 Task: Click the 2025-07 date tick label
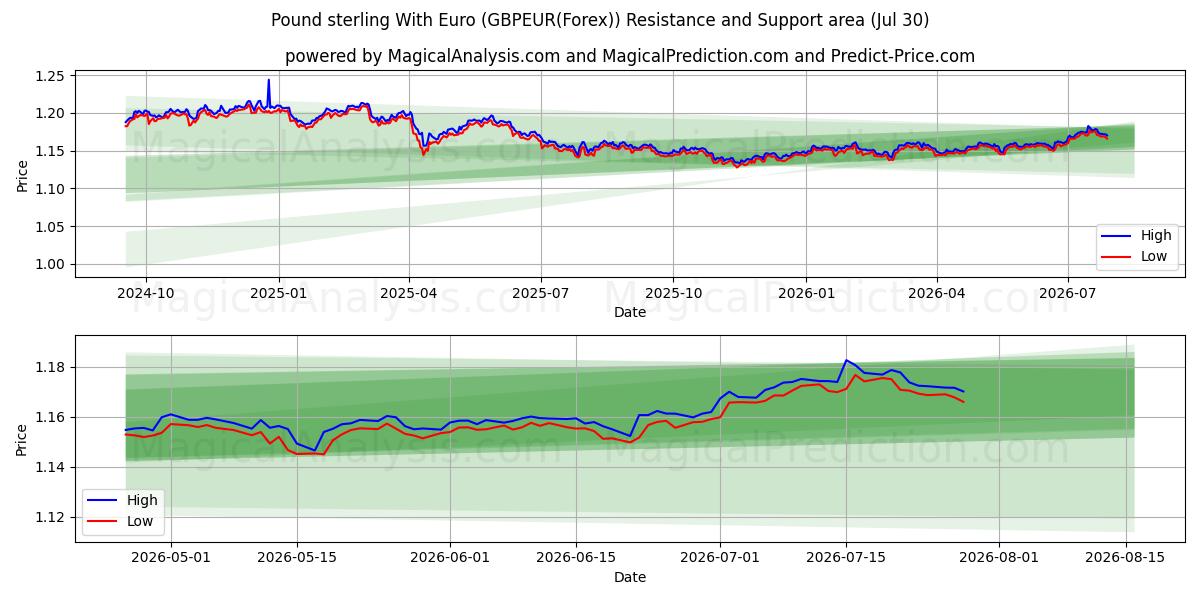click(541, 293)
